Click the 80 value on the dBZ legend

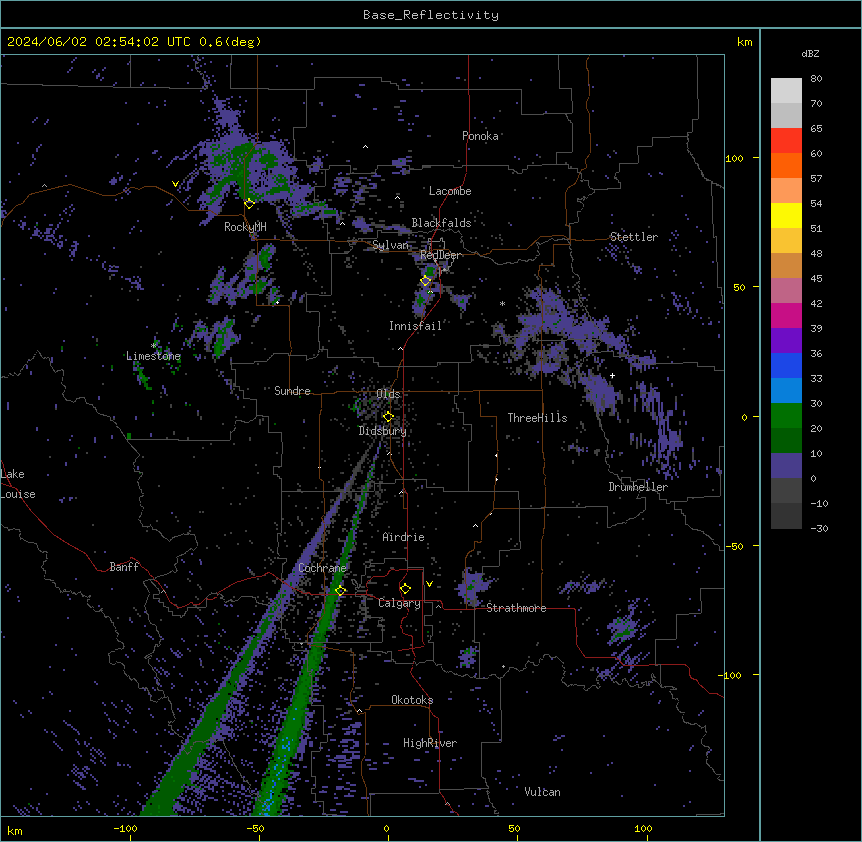point(816,79)
